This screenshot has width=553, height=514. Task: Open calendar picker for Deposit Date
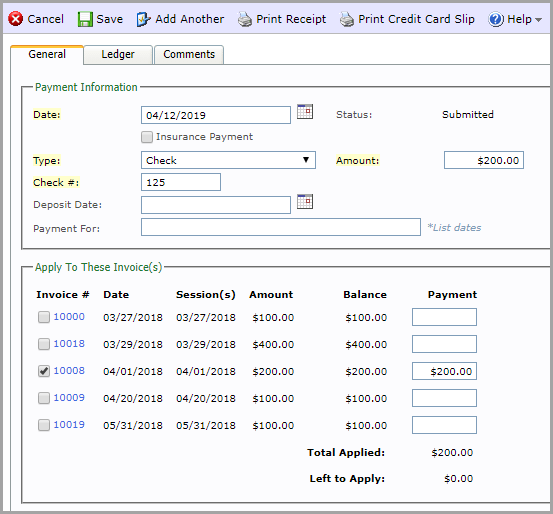[x=305, y=201]
